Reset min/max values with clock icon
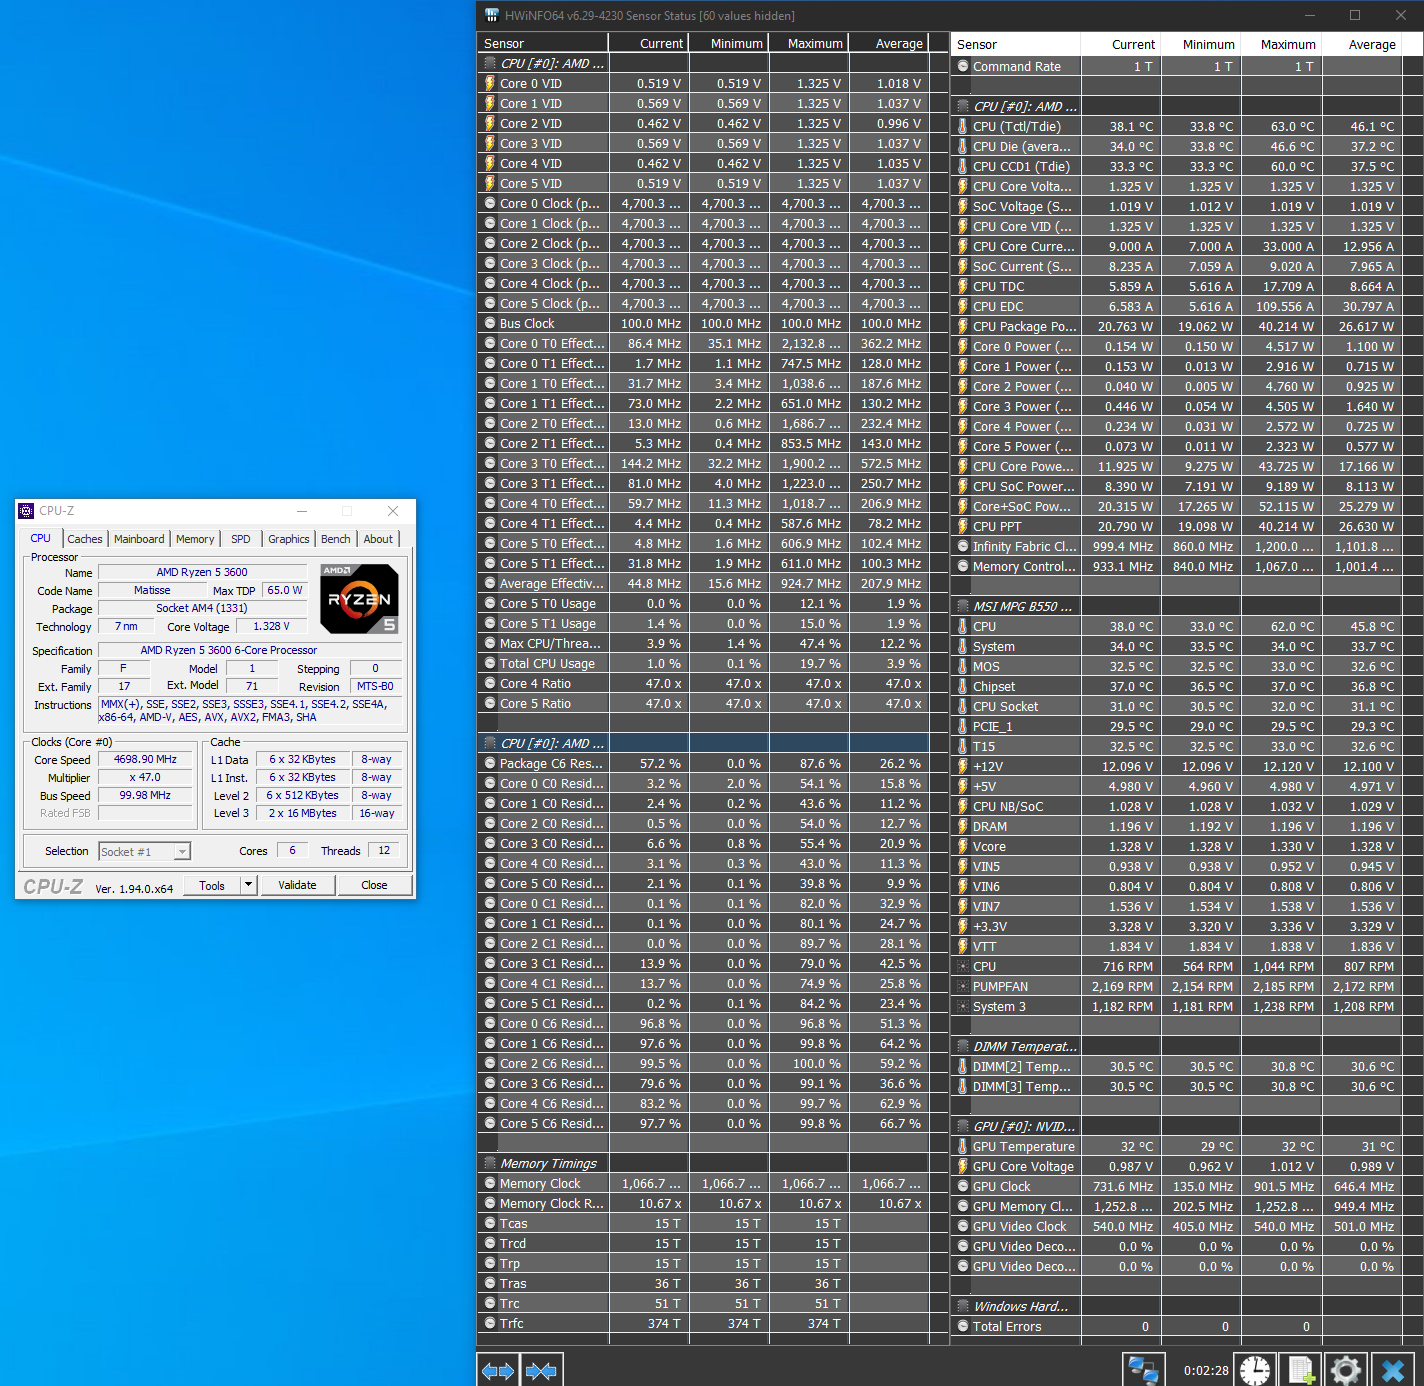Screen dimensions: 1424x1386 [x=1255, y=1370]
